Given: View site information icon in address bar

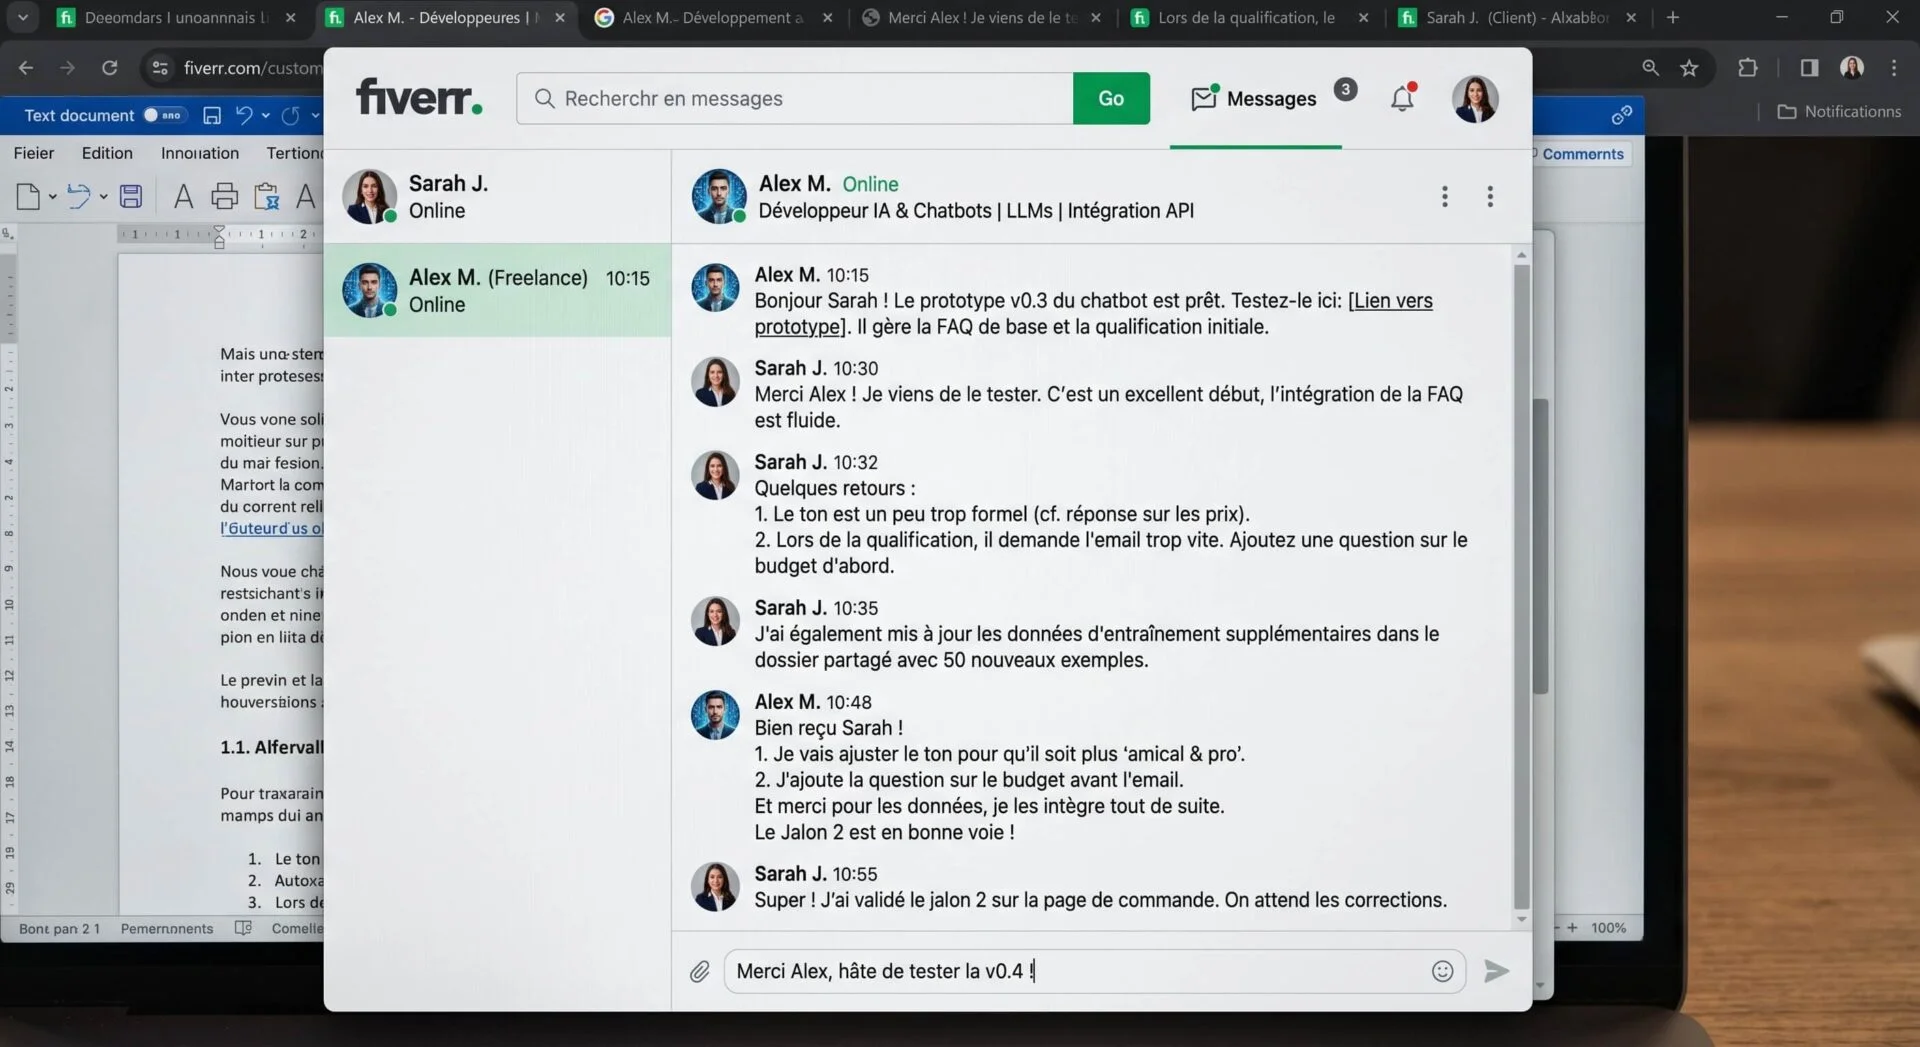Looking at the screenshot, I should (x=159, y=68).
